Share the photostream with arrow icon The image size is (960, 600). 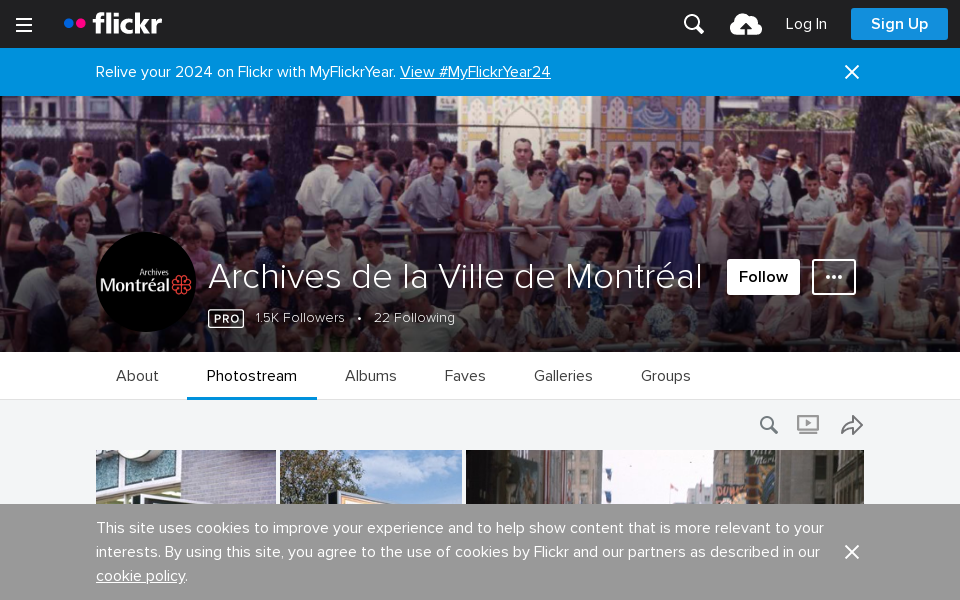(x=852, y=425)
